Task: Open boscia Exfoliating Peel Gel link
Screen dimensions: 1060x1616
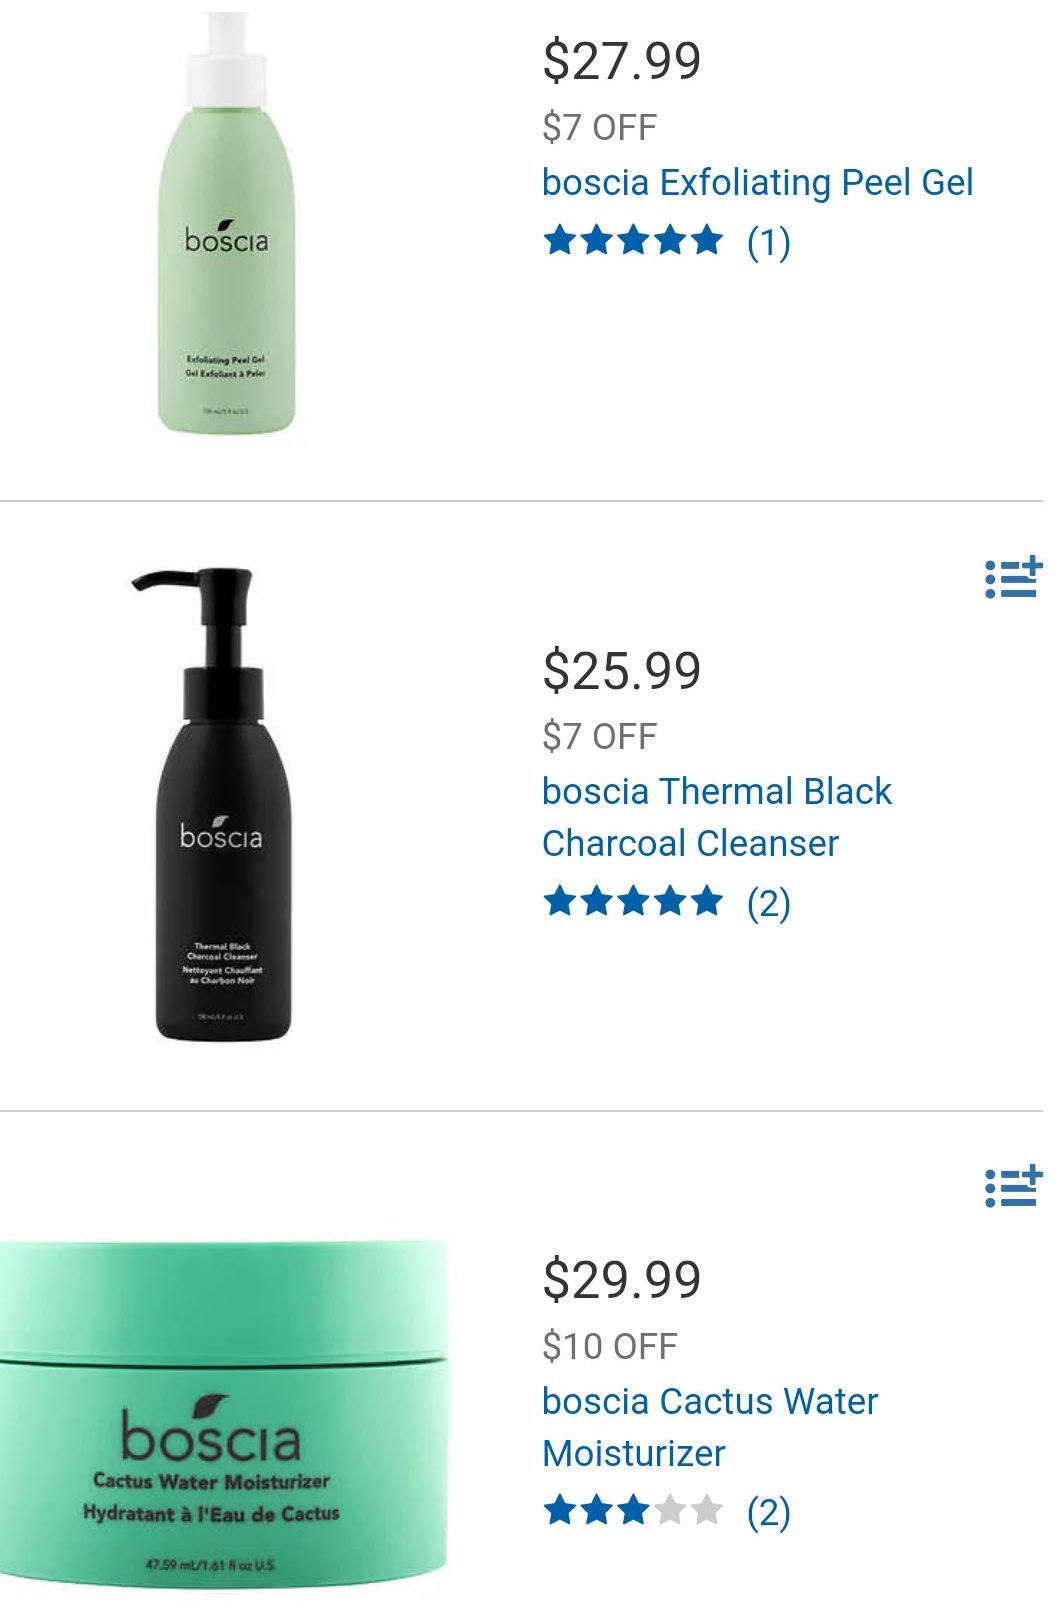Action: (x=757, y=183)
